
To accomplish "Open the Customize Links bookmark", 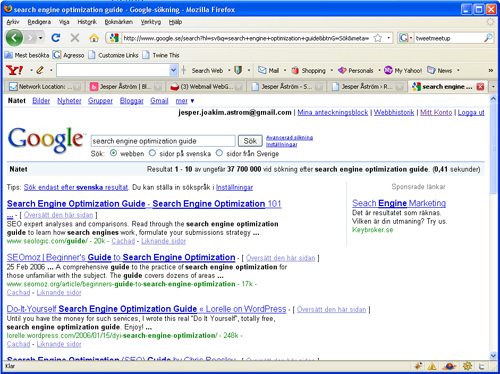I will click(113, 55).
